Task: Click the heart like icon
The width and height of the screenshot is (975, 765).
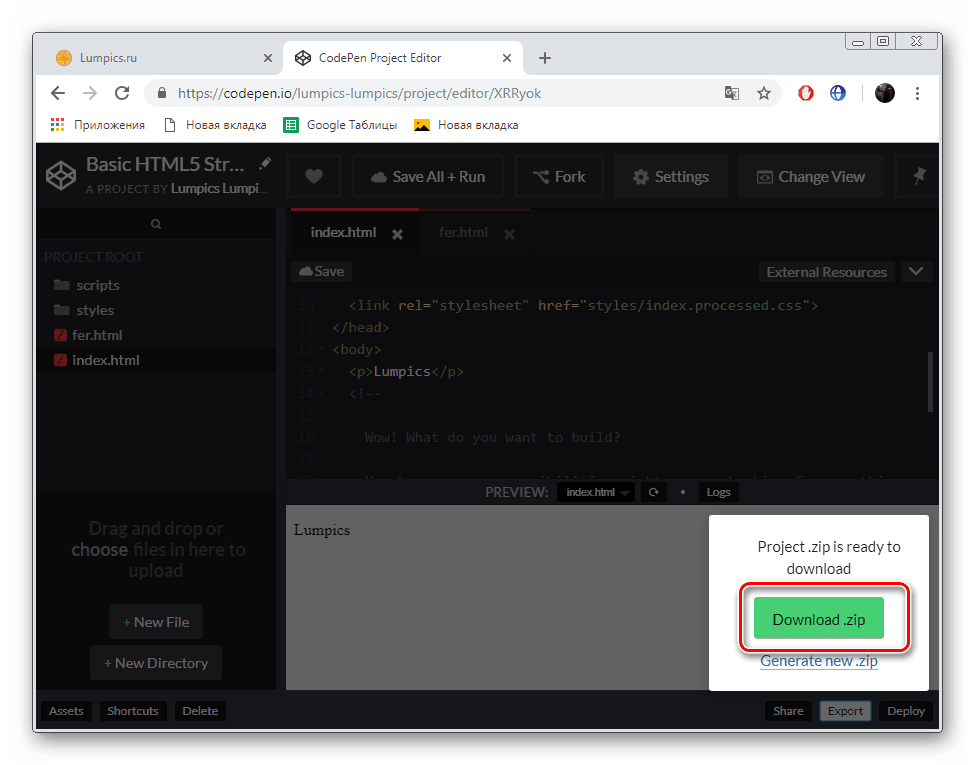Action: point(313,176)
